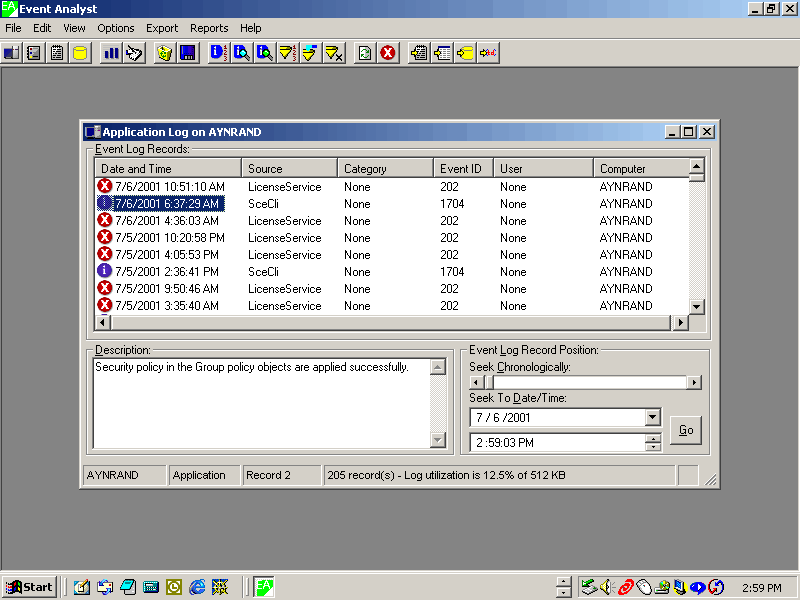This screenshot has width=800, height=600.
Task: Click Seek Chronologically left arrow
Action: [476, 382]
